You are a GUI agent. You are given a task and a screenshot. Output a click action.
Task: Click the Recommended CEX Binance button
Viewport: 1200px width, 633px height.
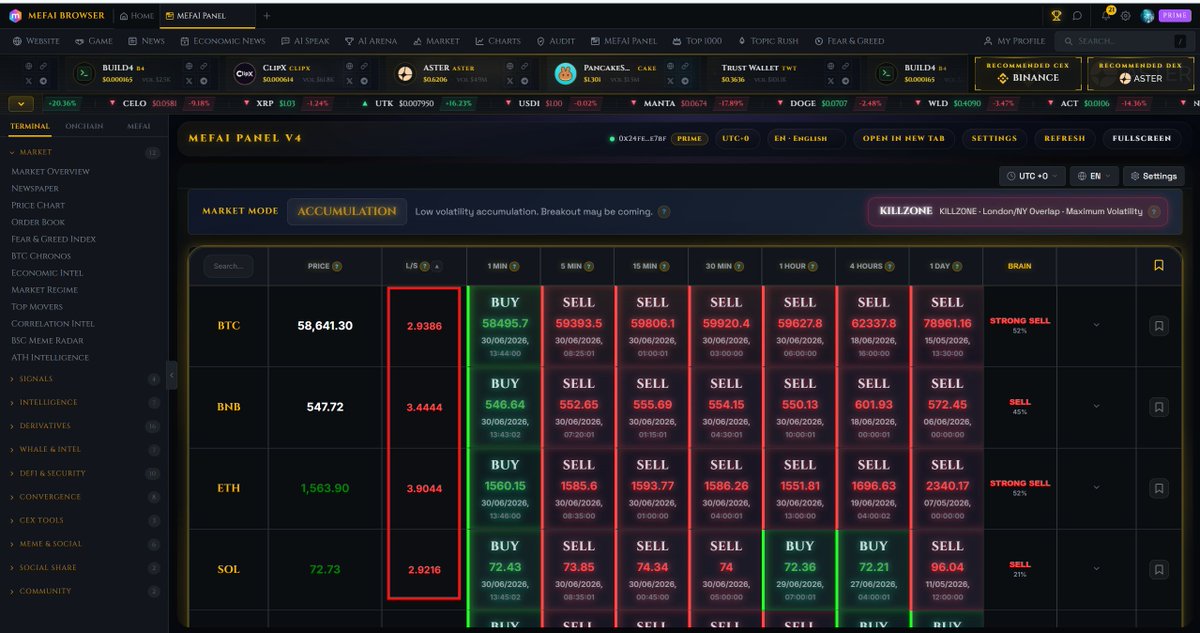tap(1028, 73)
